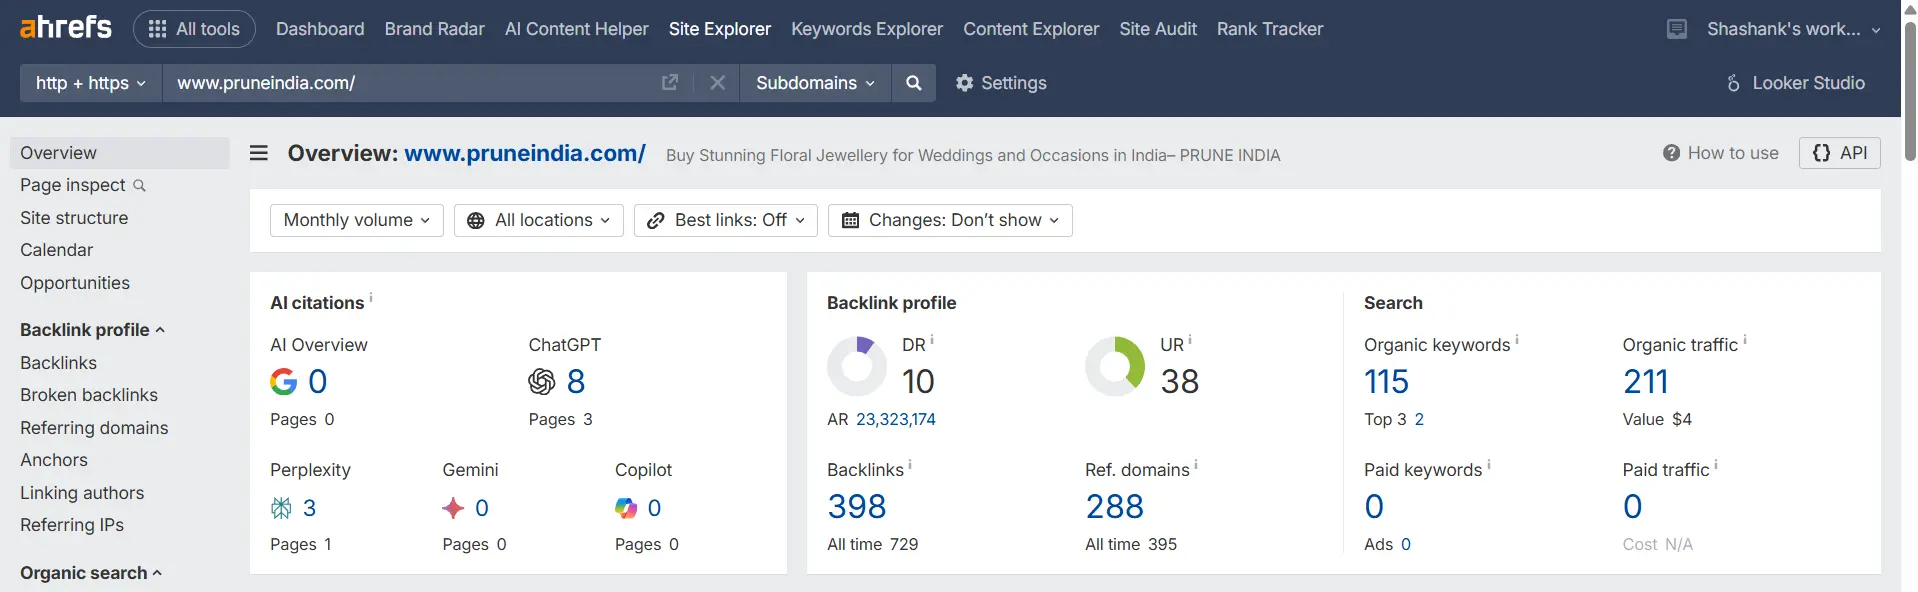Click the Paid keywords info icon
The height and width of the screenshot is (592, 1918).
(1489, 465)
